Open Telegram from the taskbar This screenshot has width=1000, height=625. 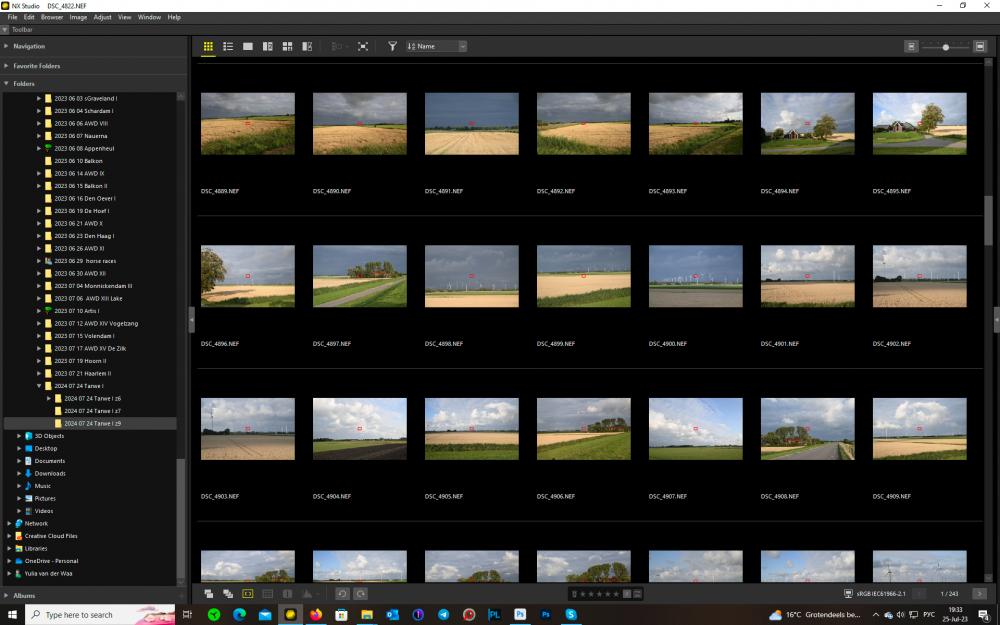(x=443, y=615)
